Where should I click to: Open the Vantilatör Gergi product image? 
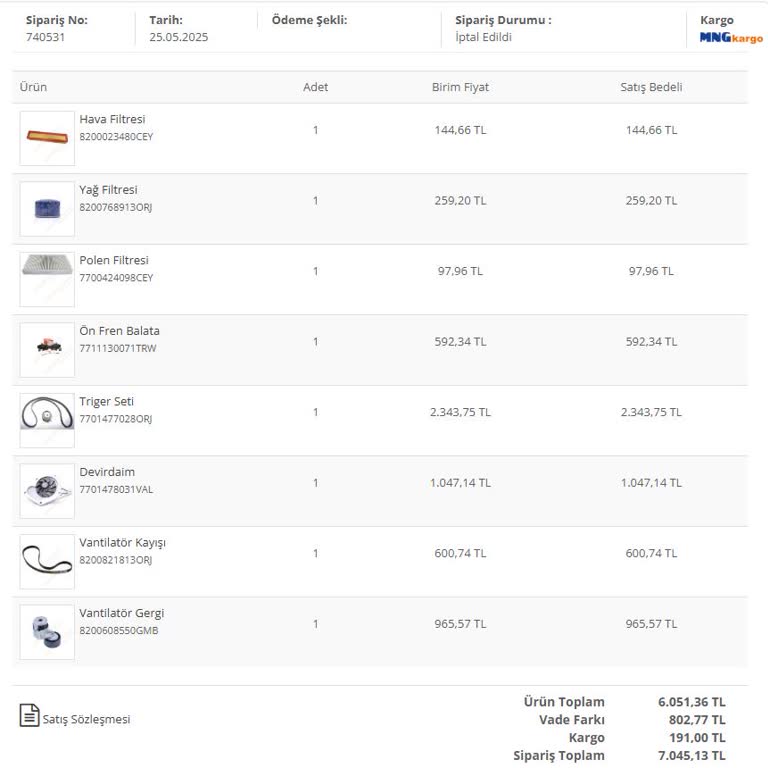47,631
